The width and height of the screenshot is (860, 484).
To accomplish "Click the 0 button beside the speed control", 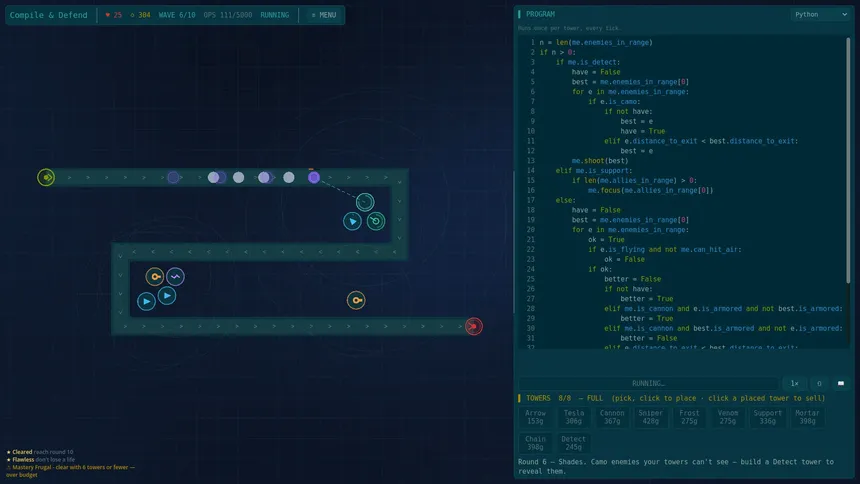I will [819, 384].
